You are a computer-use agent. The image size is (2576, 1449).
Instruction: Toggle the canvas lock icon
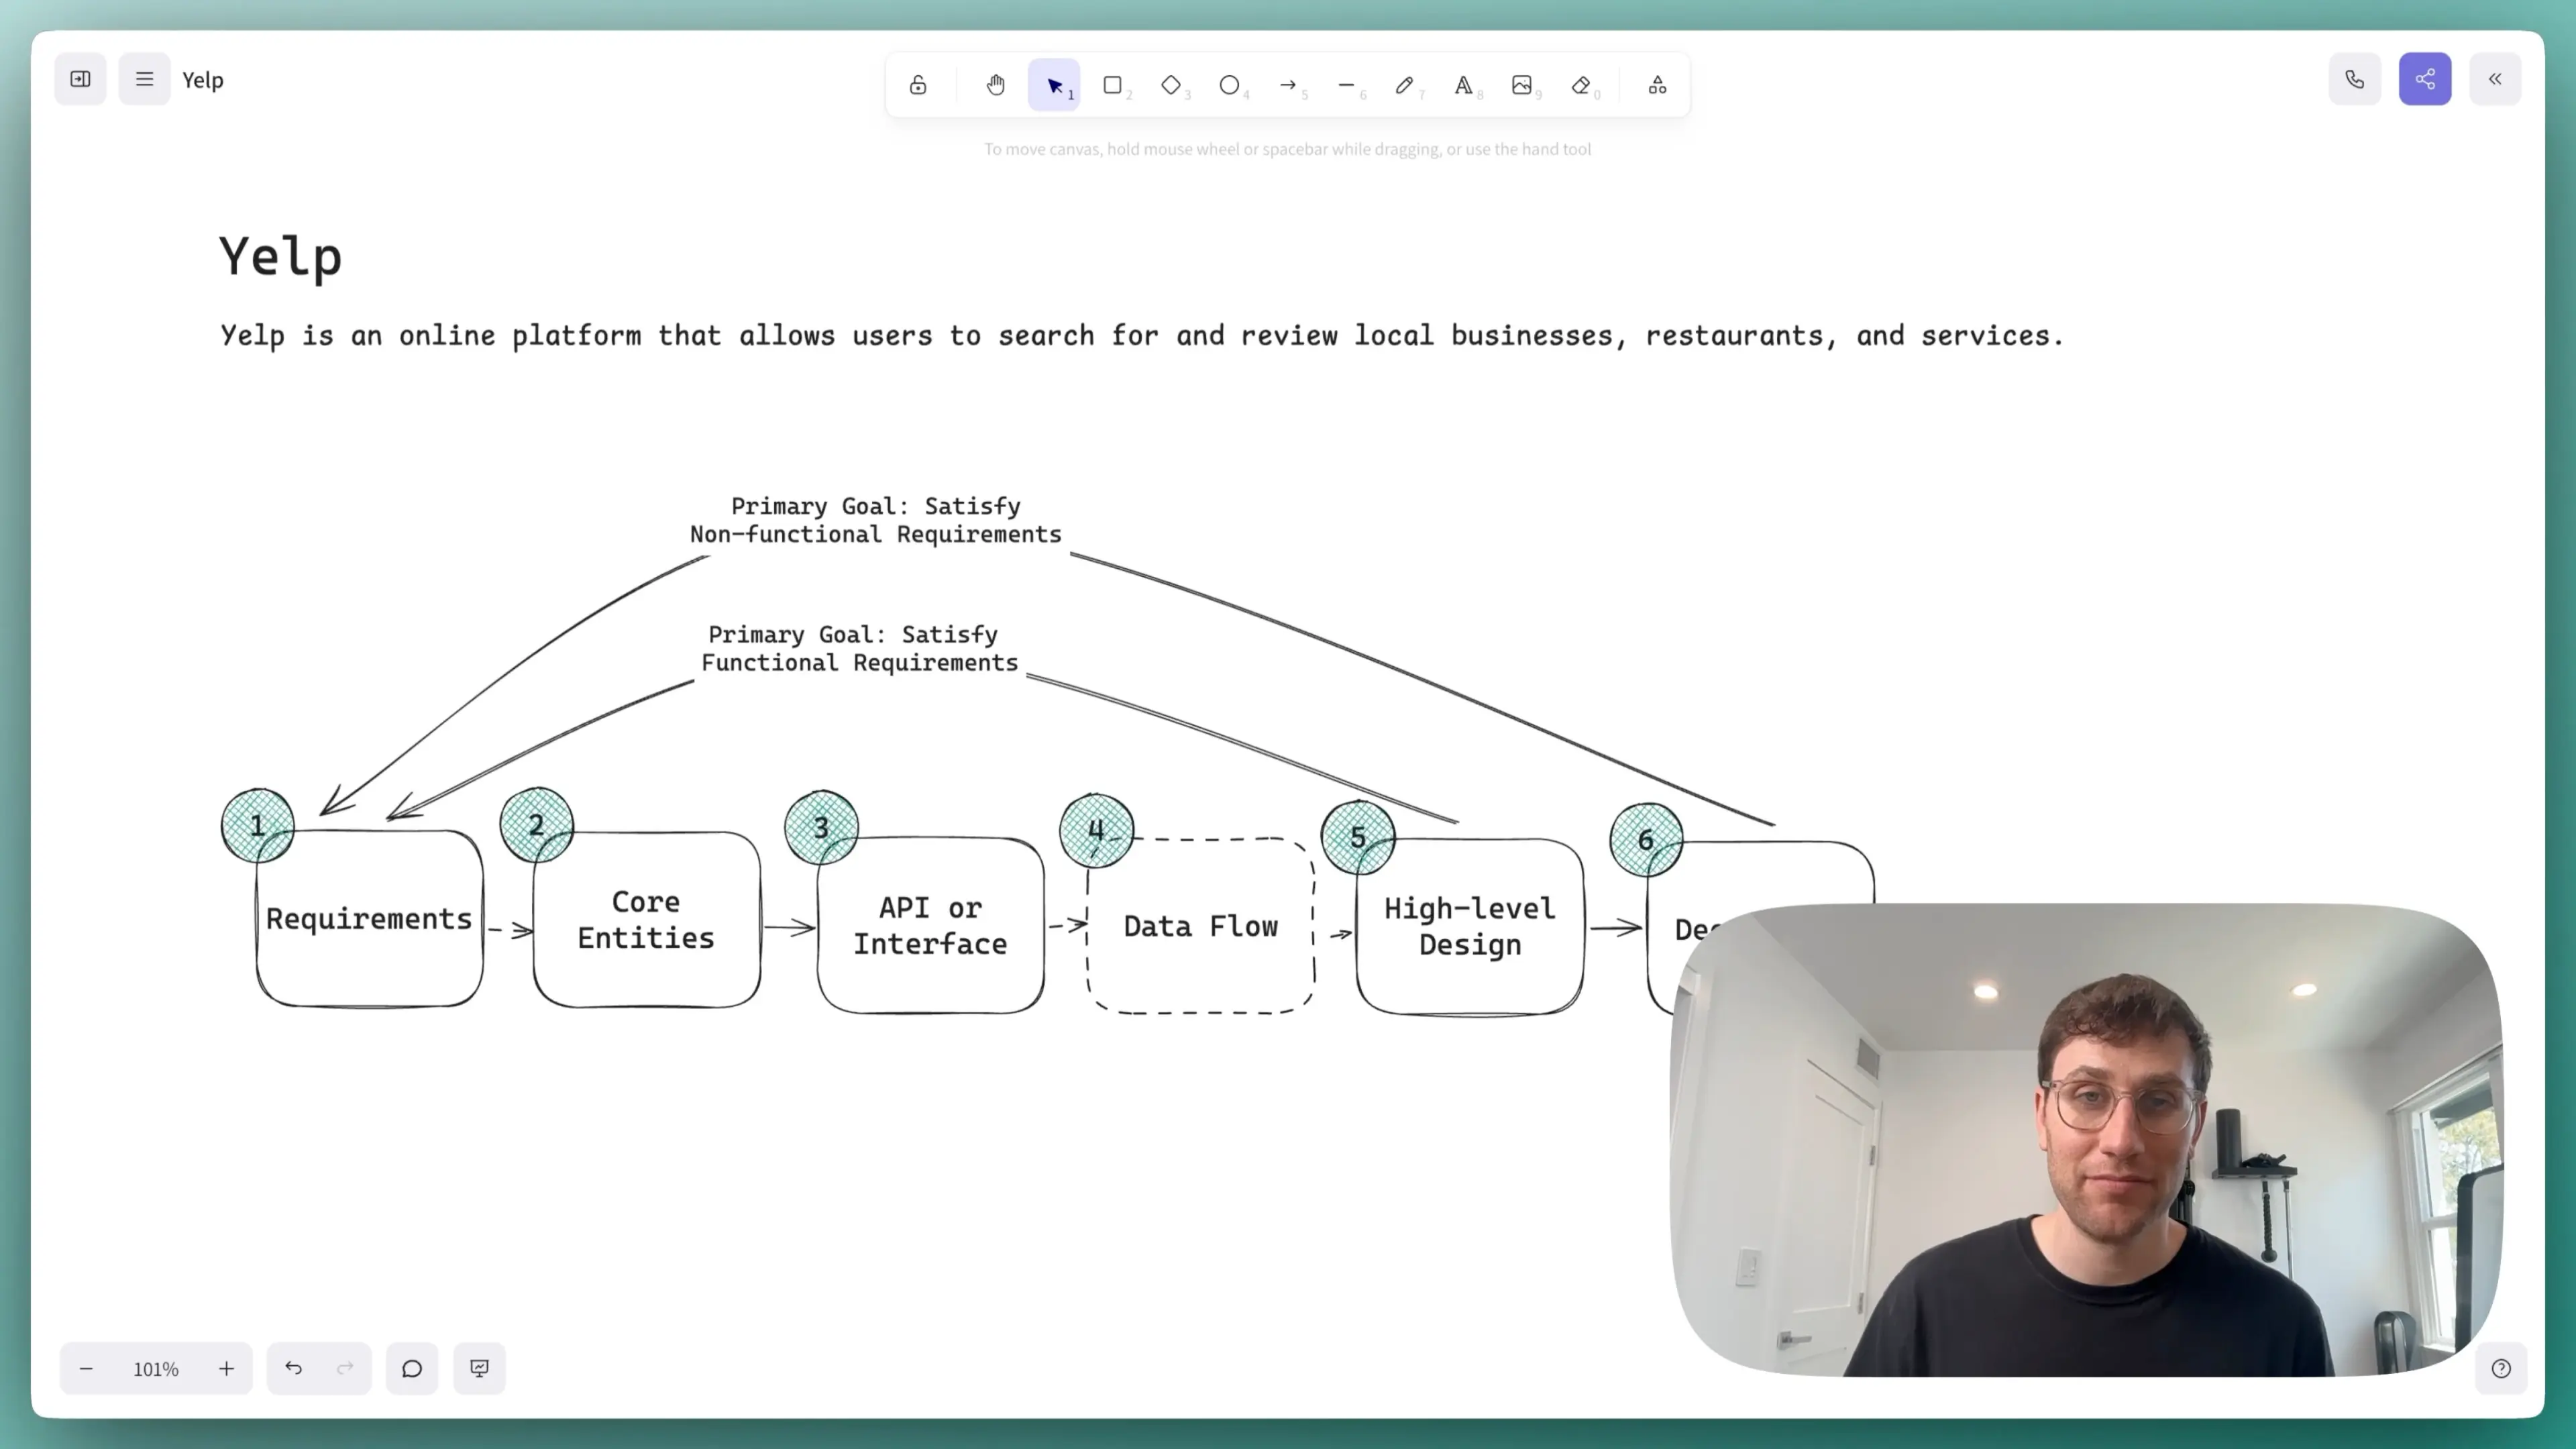[917, 85]
